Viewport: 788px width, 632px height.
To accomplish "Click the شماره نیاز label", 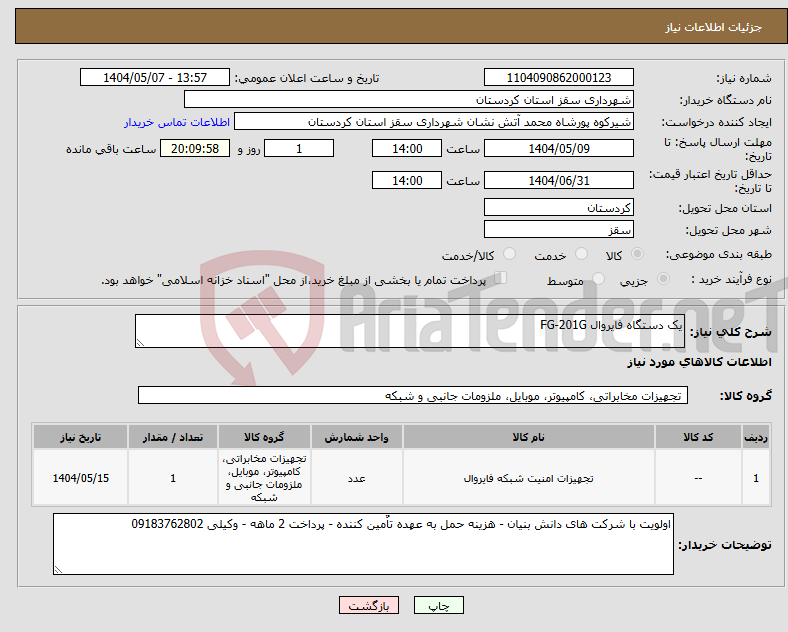I will (x=744, y=78).
